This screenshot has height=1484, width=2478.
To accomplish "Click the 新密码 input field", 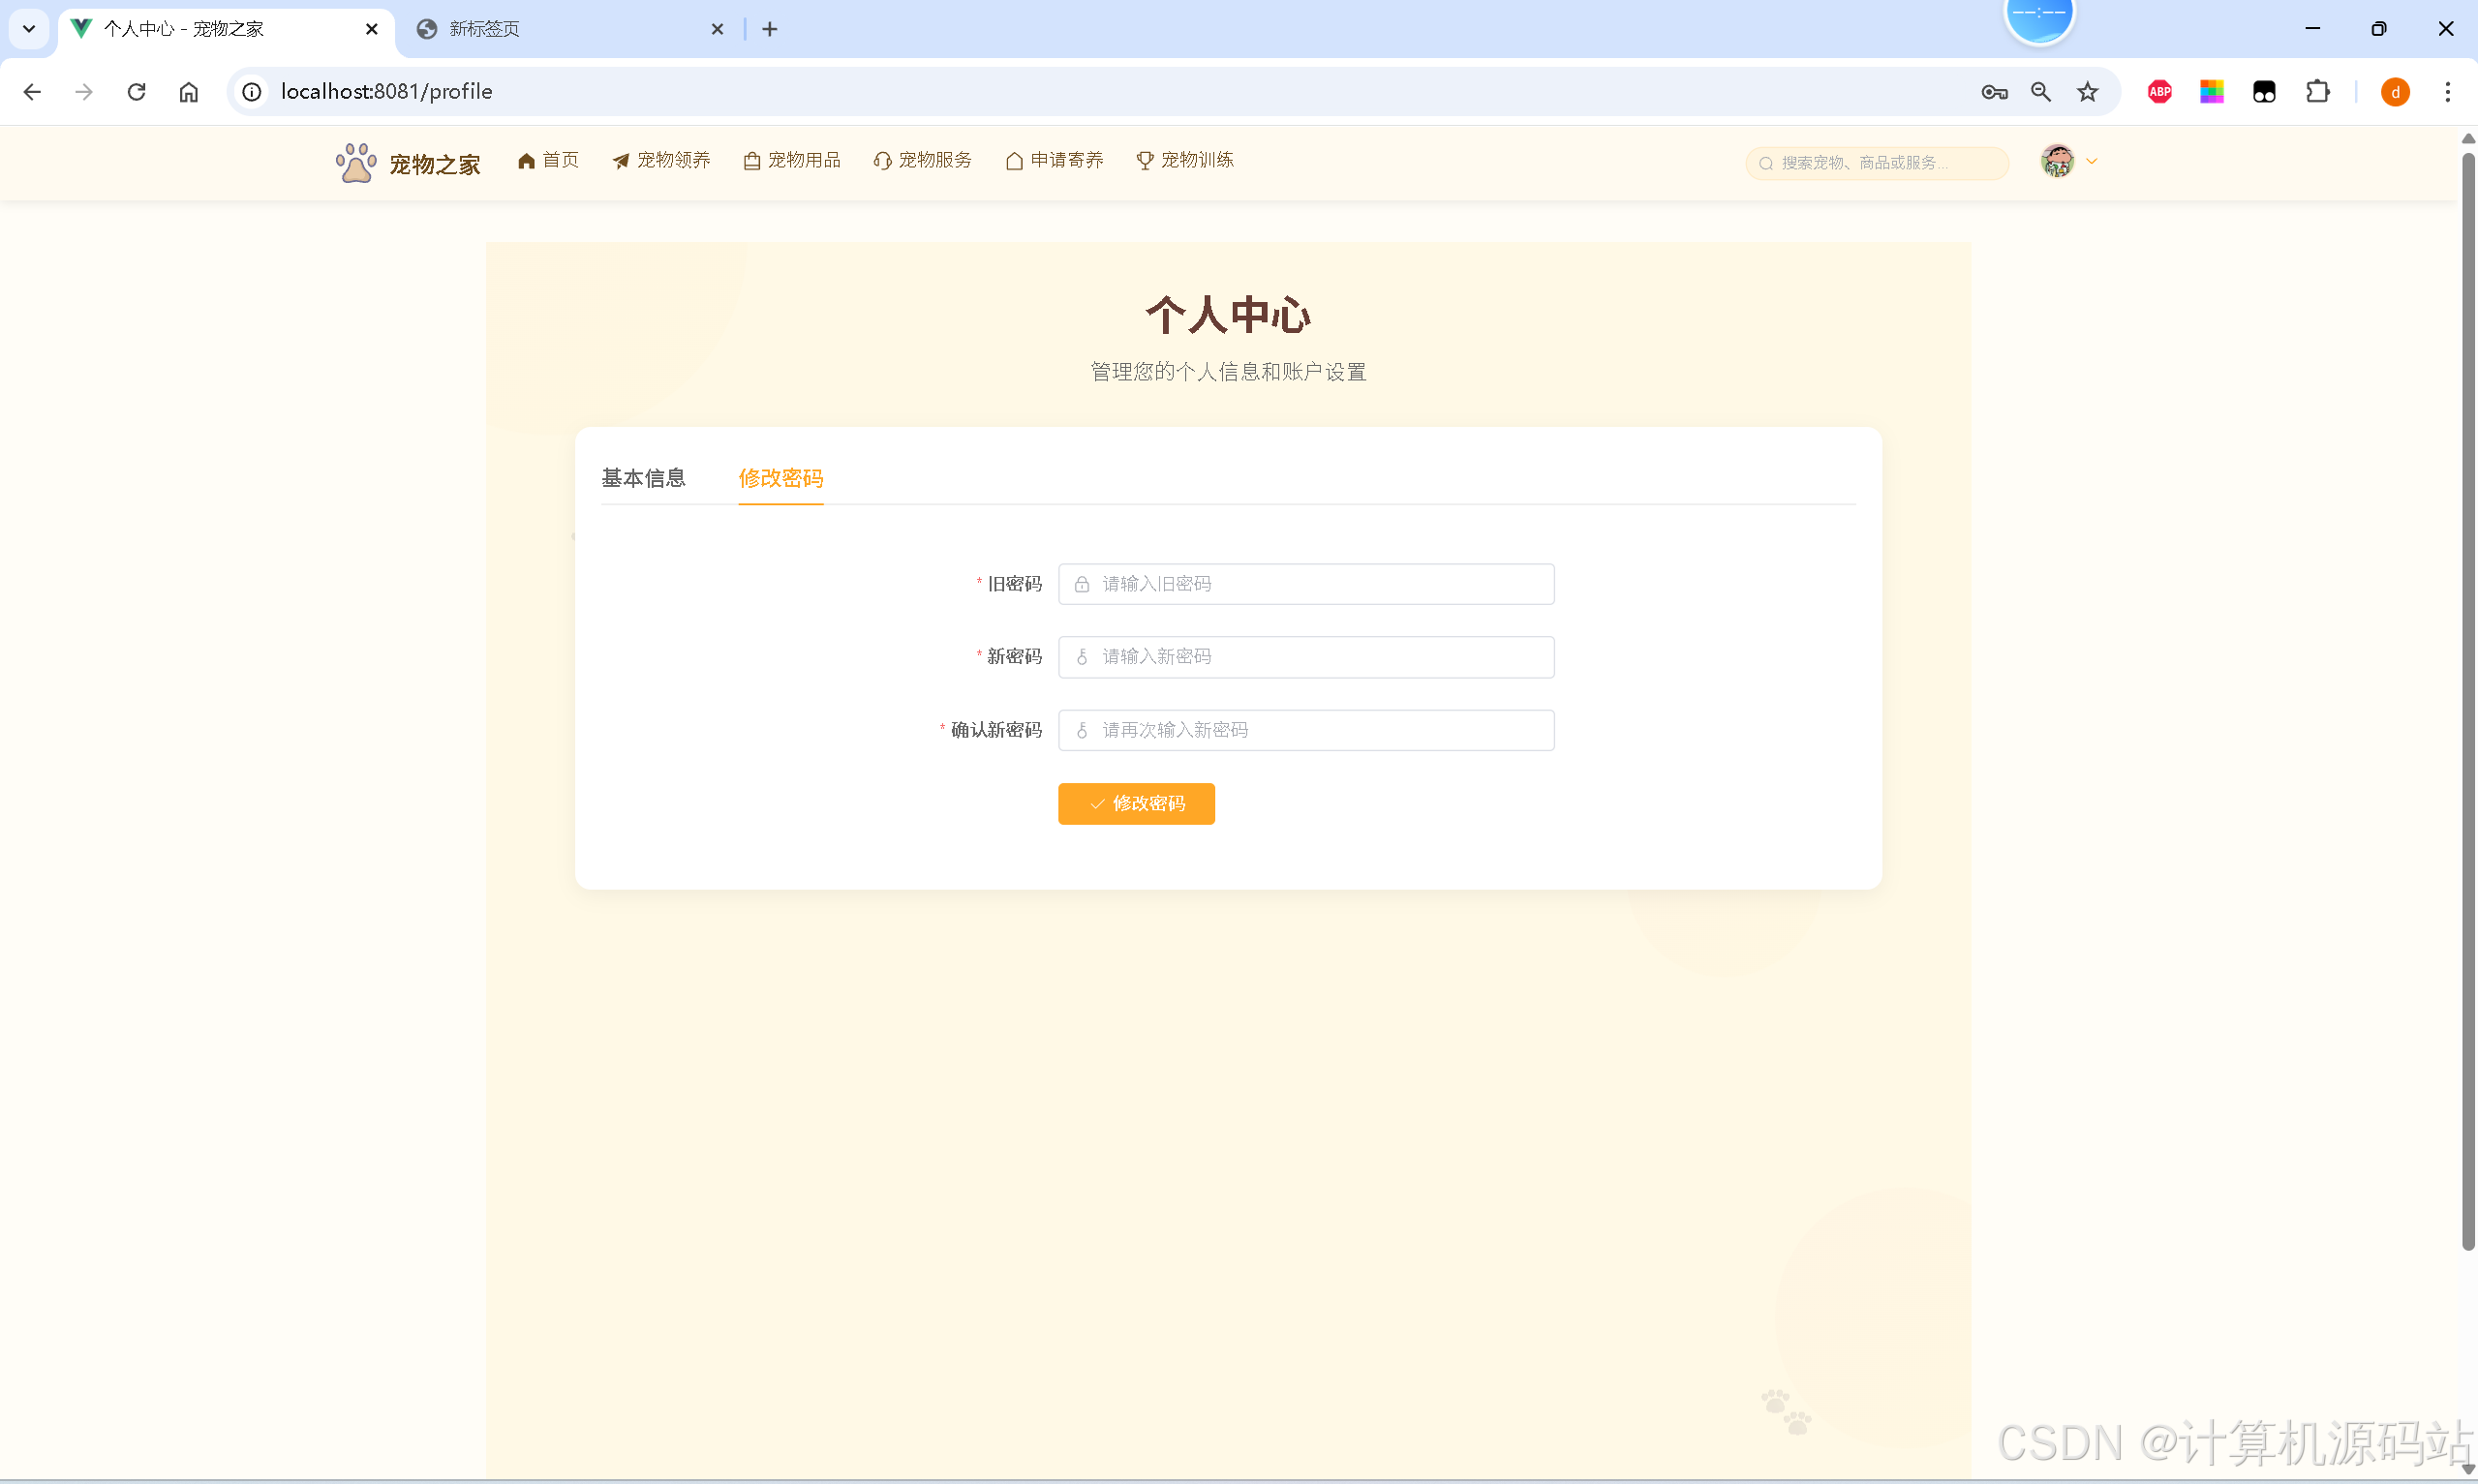I will (x=1306, y=657).
